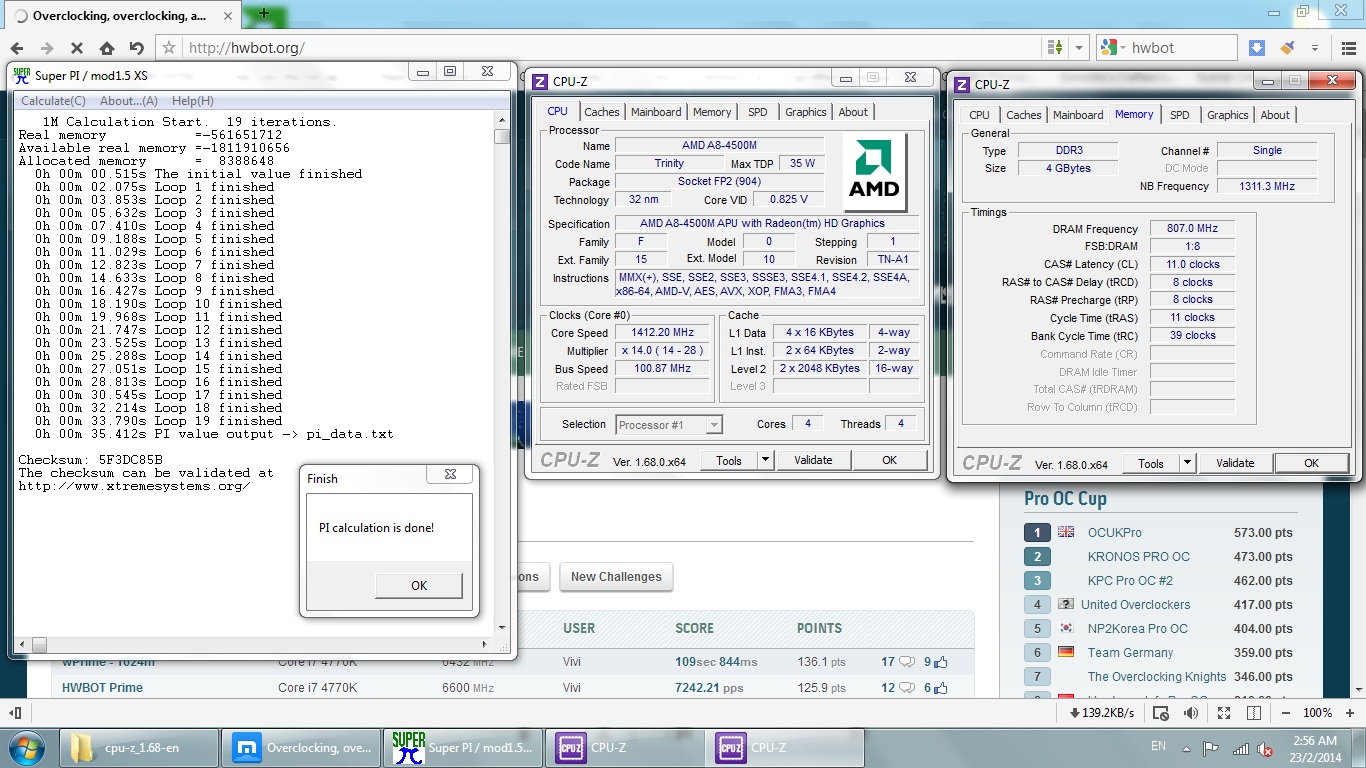Image resolution: width=1366 pixels, height=768 pixels.
Task: Switch to About tab in left CPU-Z window
Action: (853, 112)
